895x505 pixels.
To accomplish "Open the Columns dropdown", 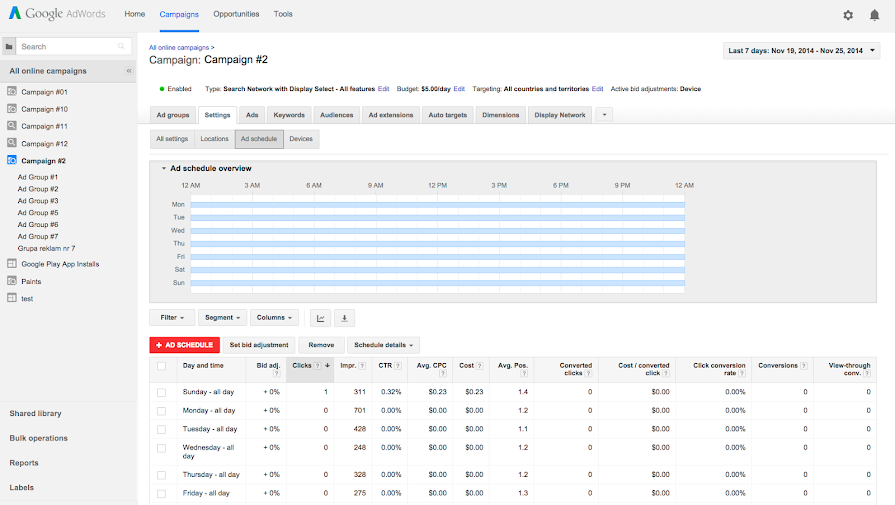I will click(274, 318).
